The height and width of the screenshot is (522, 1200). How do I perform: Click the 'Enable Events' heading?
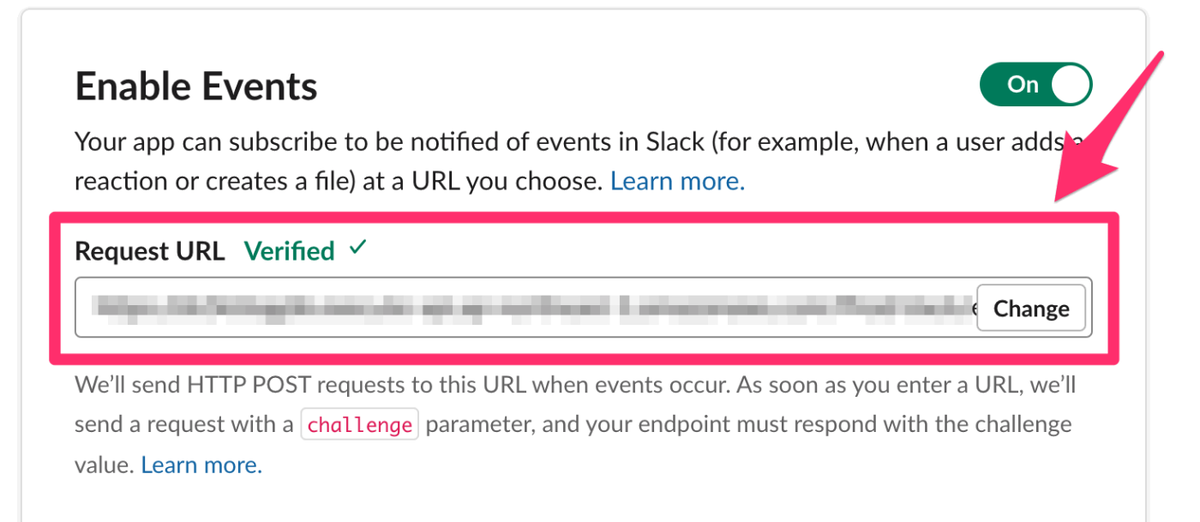tap(196, 87)
